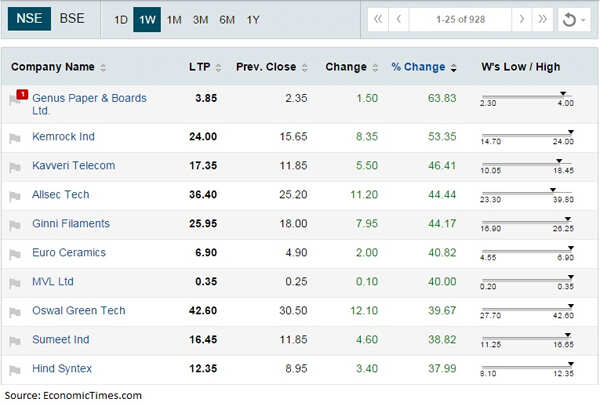Viewport: 600px width, 406px height.
Task: Jump to the last page arrow
Action: coord(542,19)
